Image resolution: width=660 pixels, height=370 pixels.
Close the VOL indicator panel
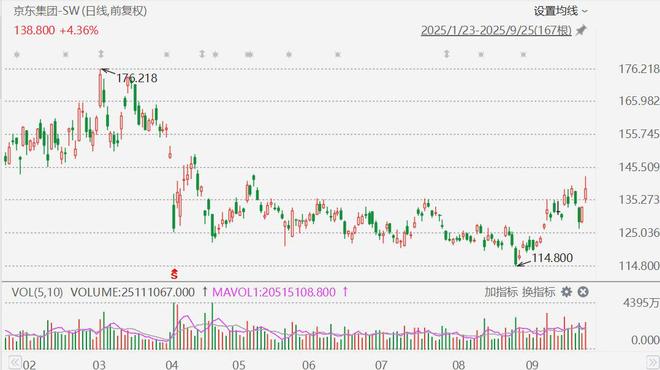pyautogui.click(x=583, y=292)
